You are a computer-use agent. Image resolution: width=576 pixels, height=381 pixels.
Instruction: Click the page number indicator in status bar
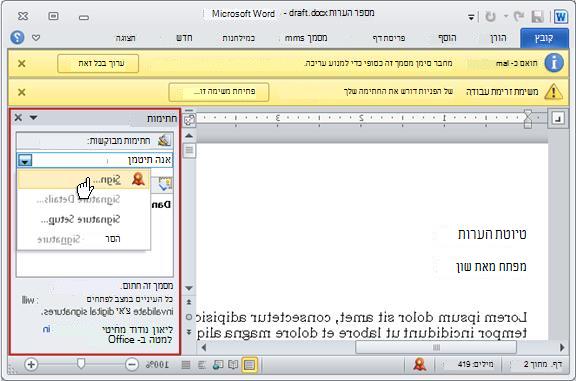pyautogui.click(x=543, y=364)
